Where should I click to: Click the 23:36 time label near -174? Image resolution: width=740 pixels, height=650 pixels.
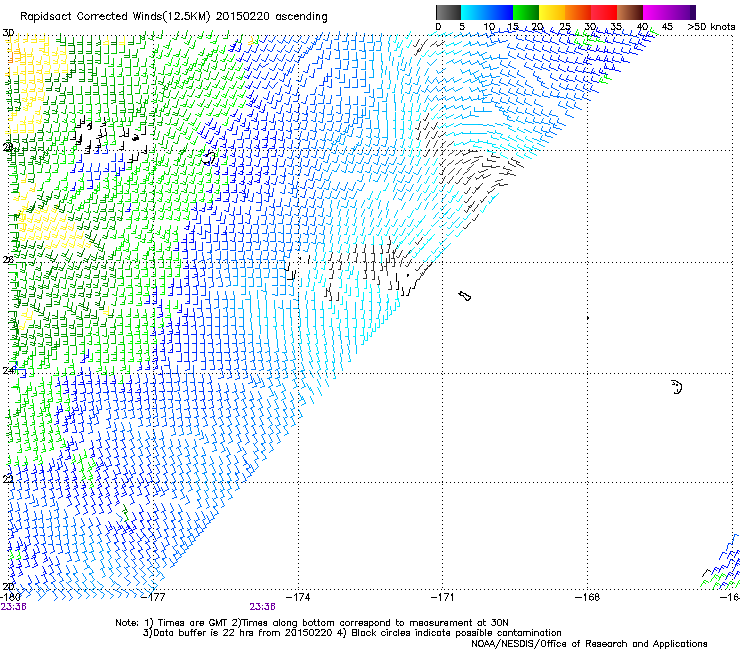point(262,607)
